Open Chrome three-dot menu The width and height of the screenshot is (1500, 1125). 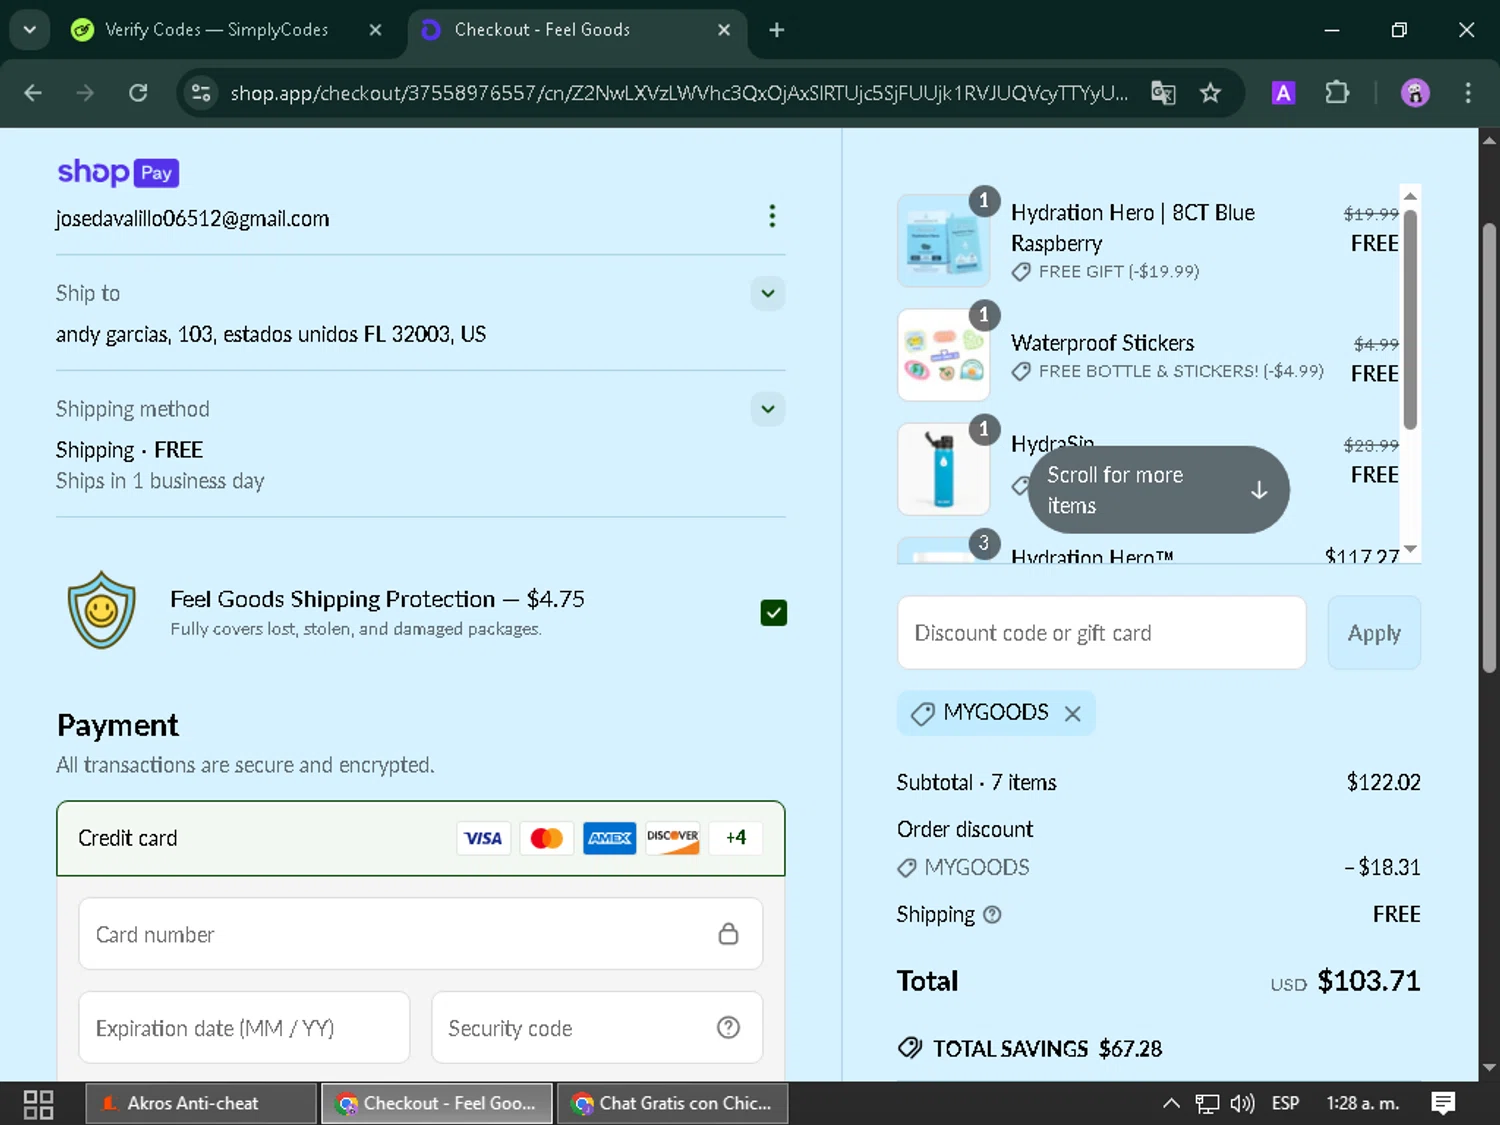click(1468, 93)
